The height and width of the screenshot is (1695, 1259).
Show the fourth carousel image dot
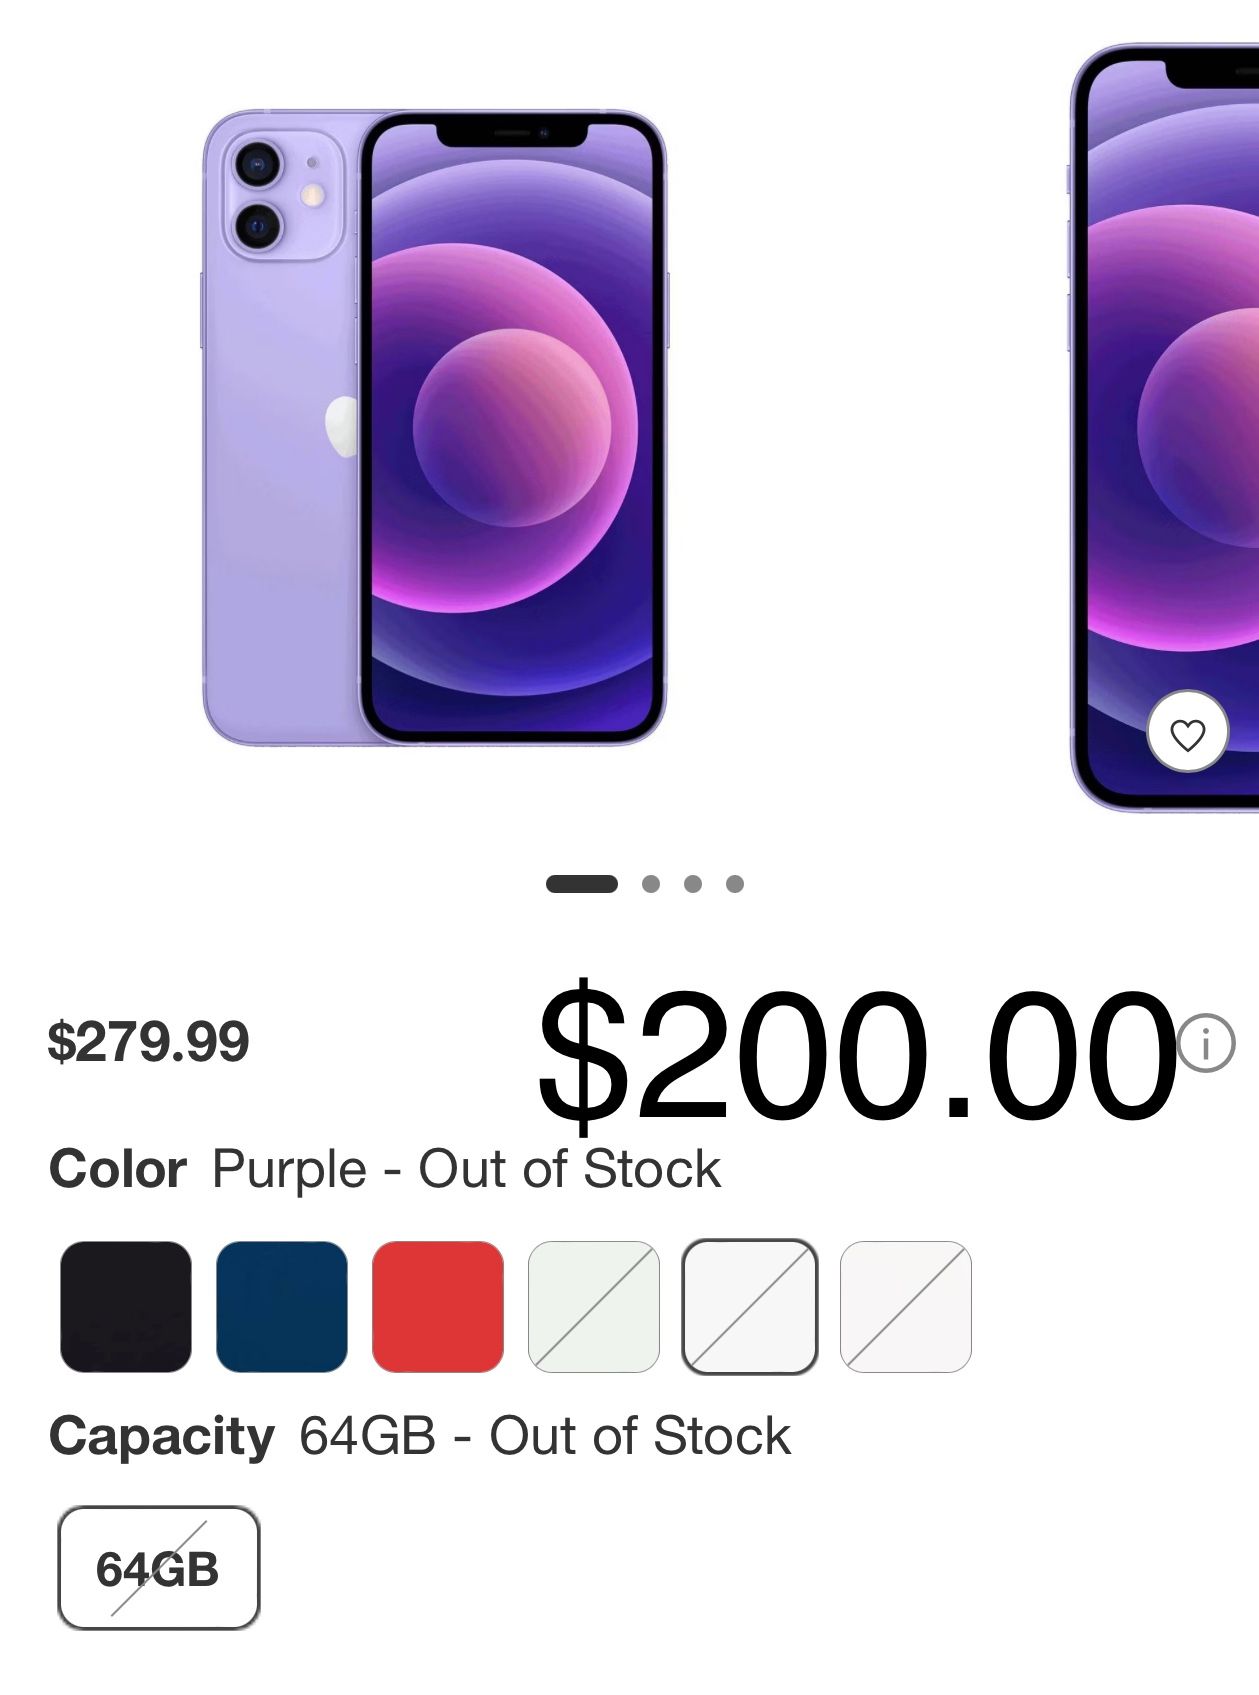735,884
